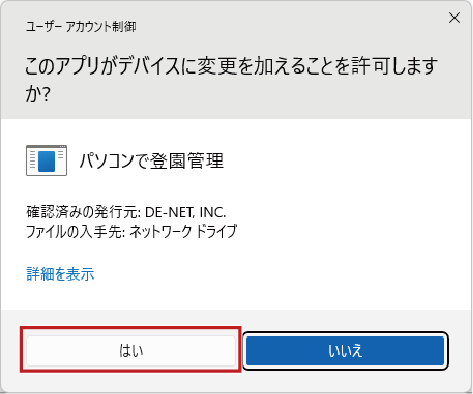The image size is (473, 394).
Task: Select the blue いいえ default button
Action: click(345, 350)
